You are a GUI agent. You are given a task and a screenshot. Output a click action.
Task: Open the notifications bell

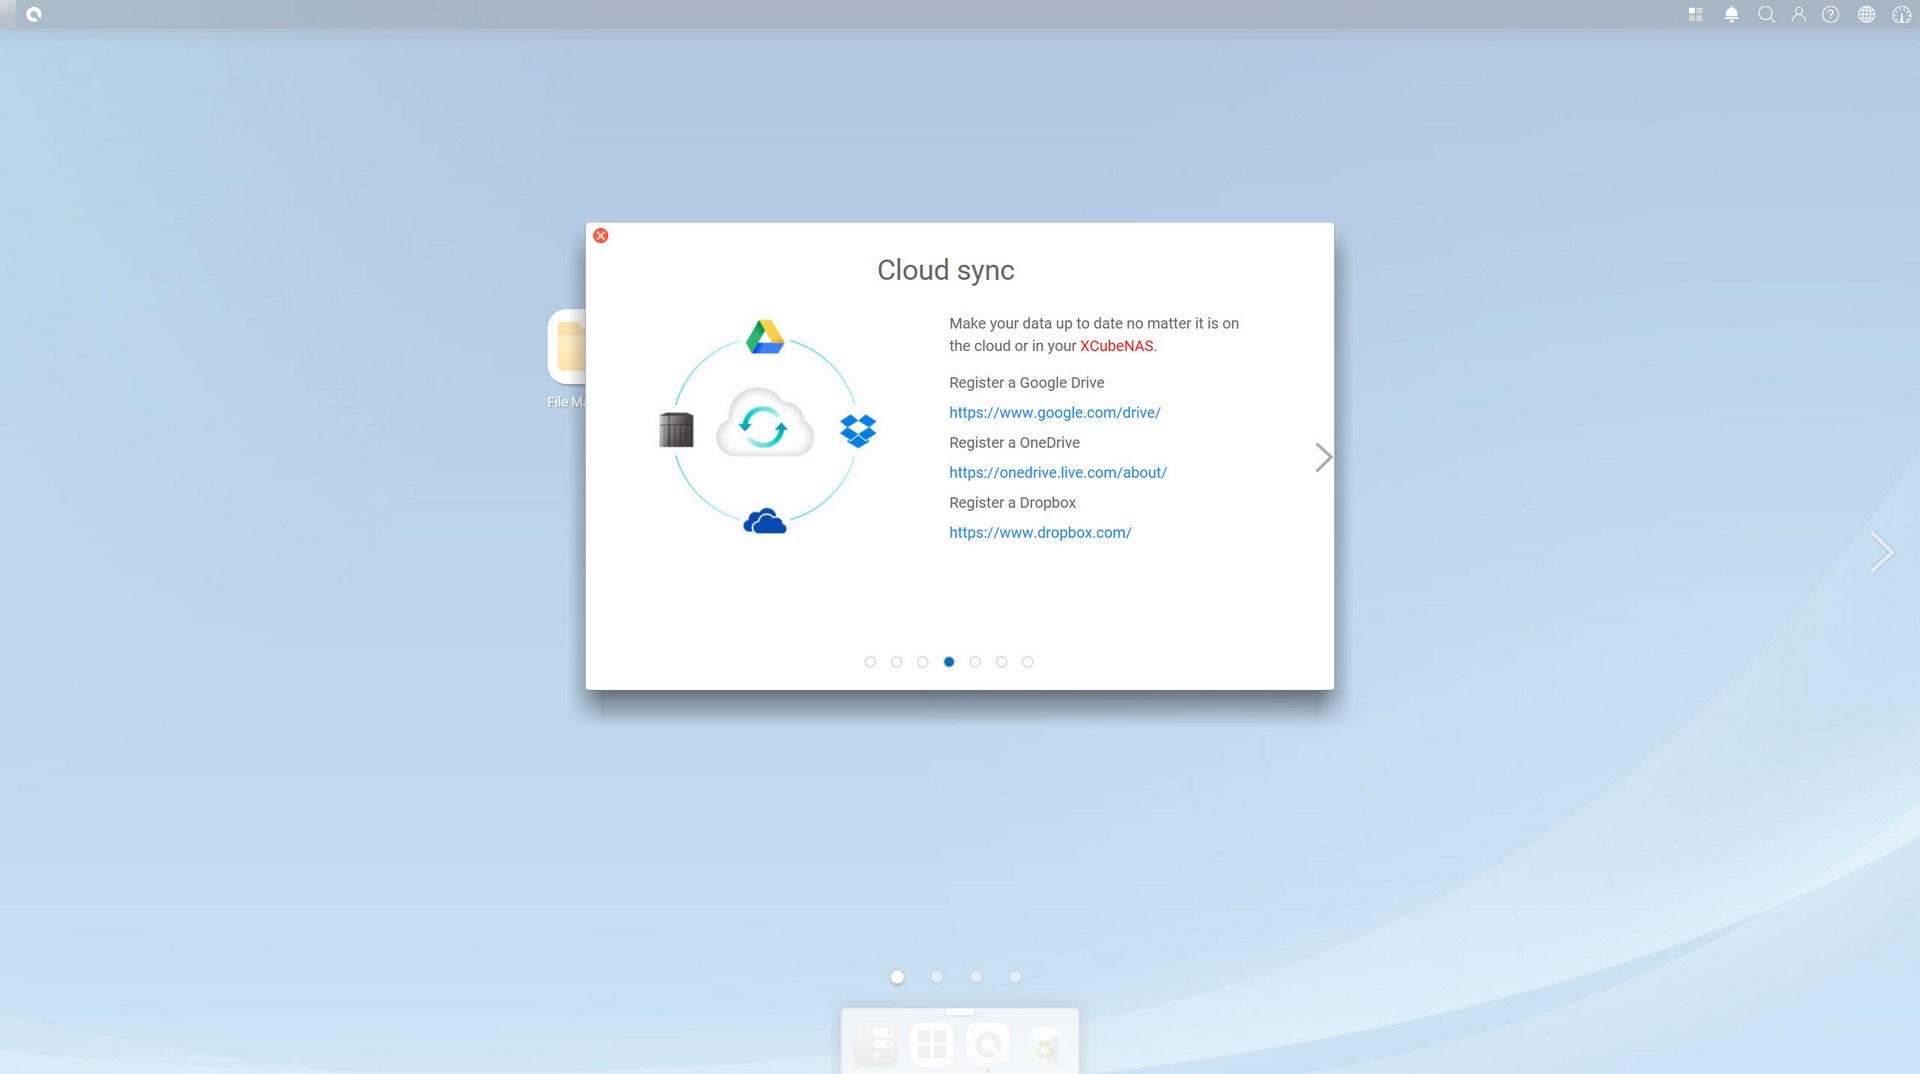(x=1731, y=15)
